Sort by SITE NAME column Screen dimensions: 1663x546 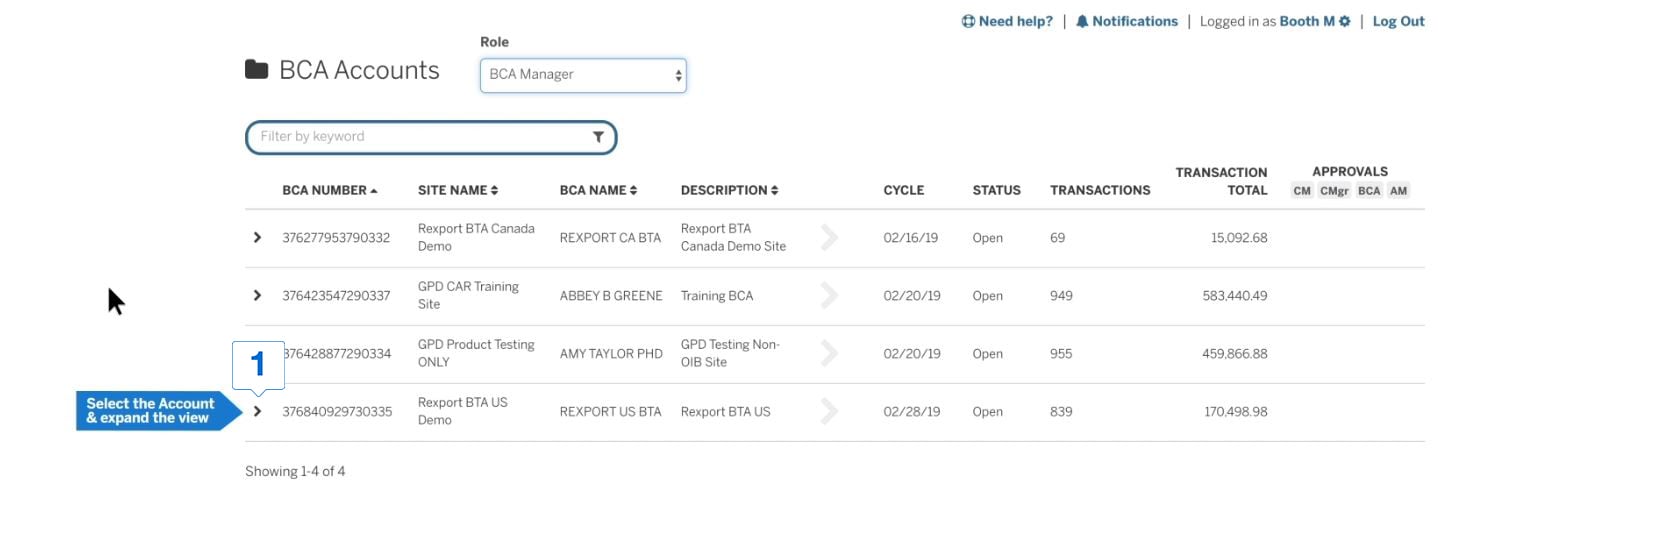coord(458,190)
